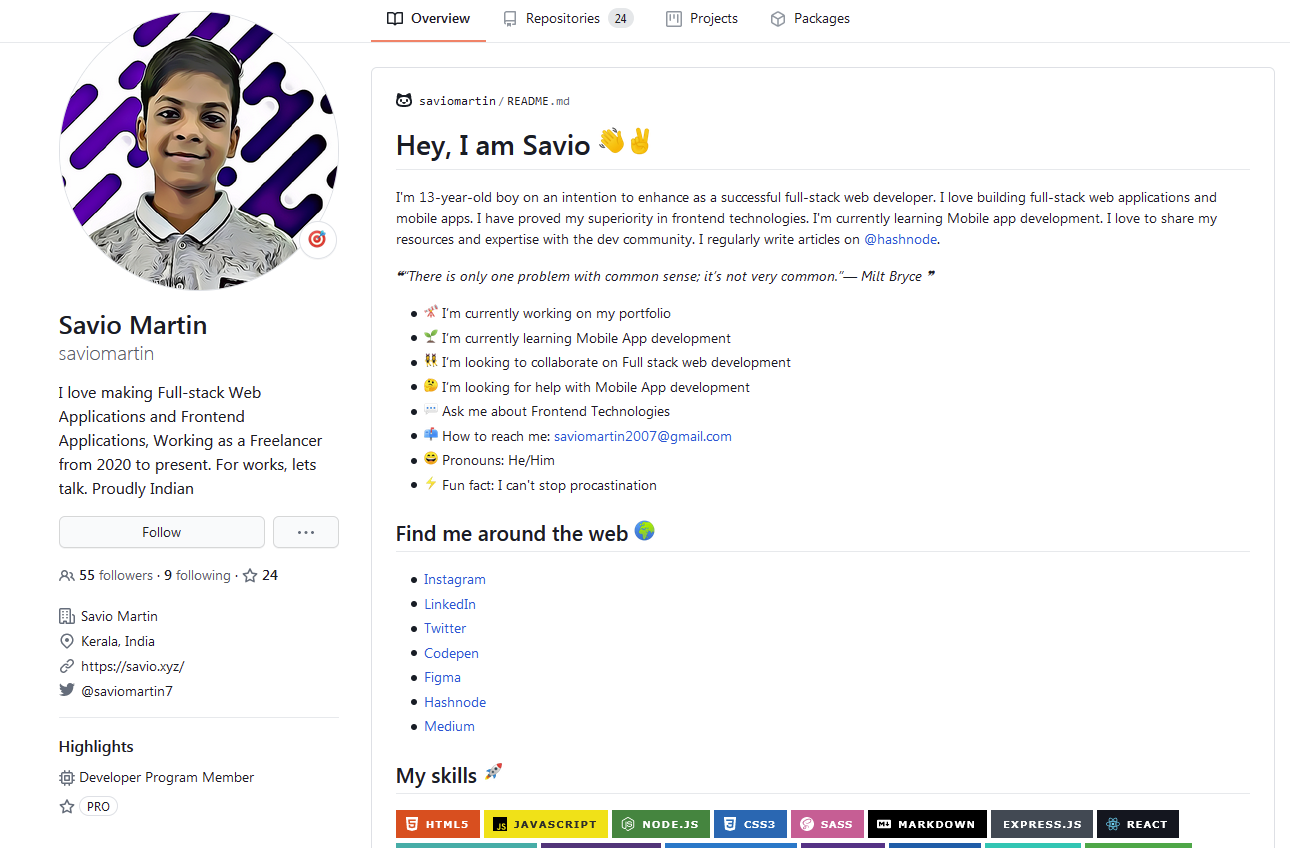The height and width of the screenshot is (848, 1290).
Task: Open the three-dots more options menu
Action: tap(306, 532)
